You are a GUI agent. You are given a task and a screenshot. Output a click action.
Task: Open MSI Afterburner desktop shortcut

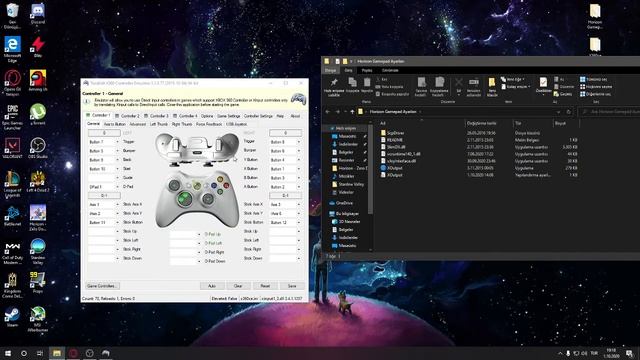pyautogui.click(x=38, y=319)
